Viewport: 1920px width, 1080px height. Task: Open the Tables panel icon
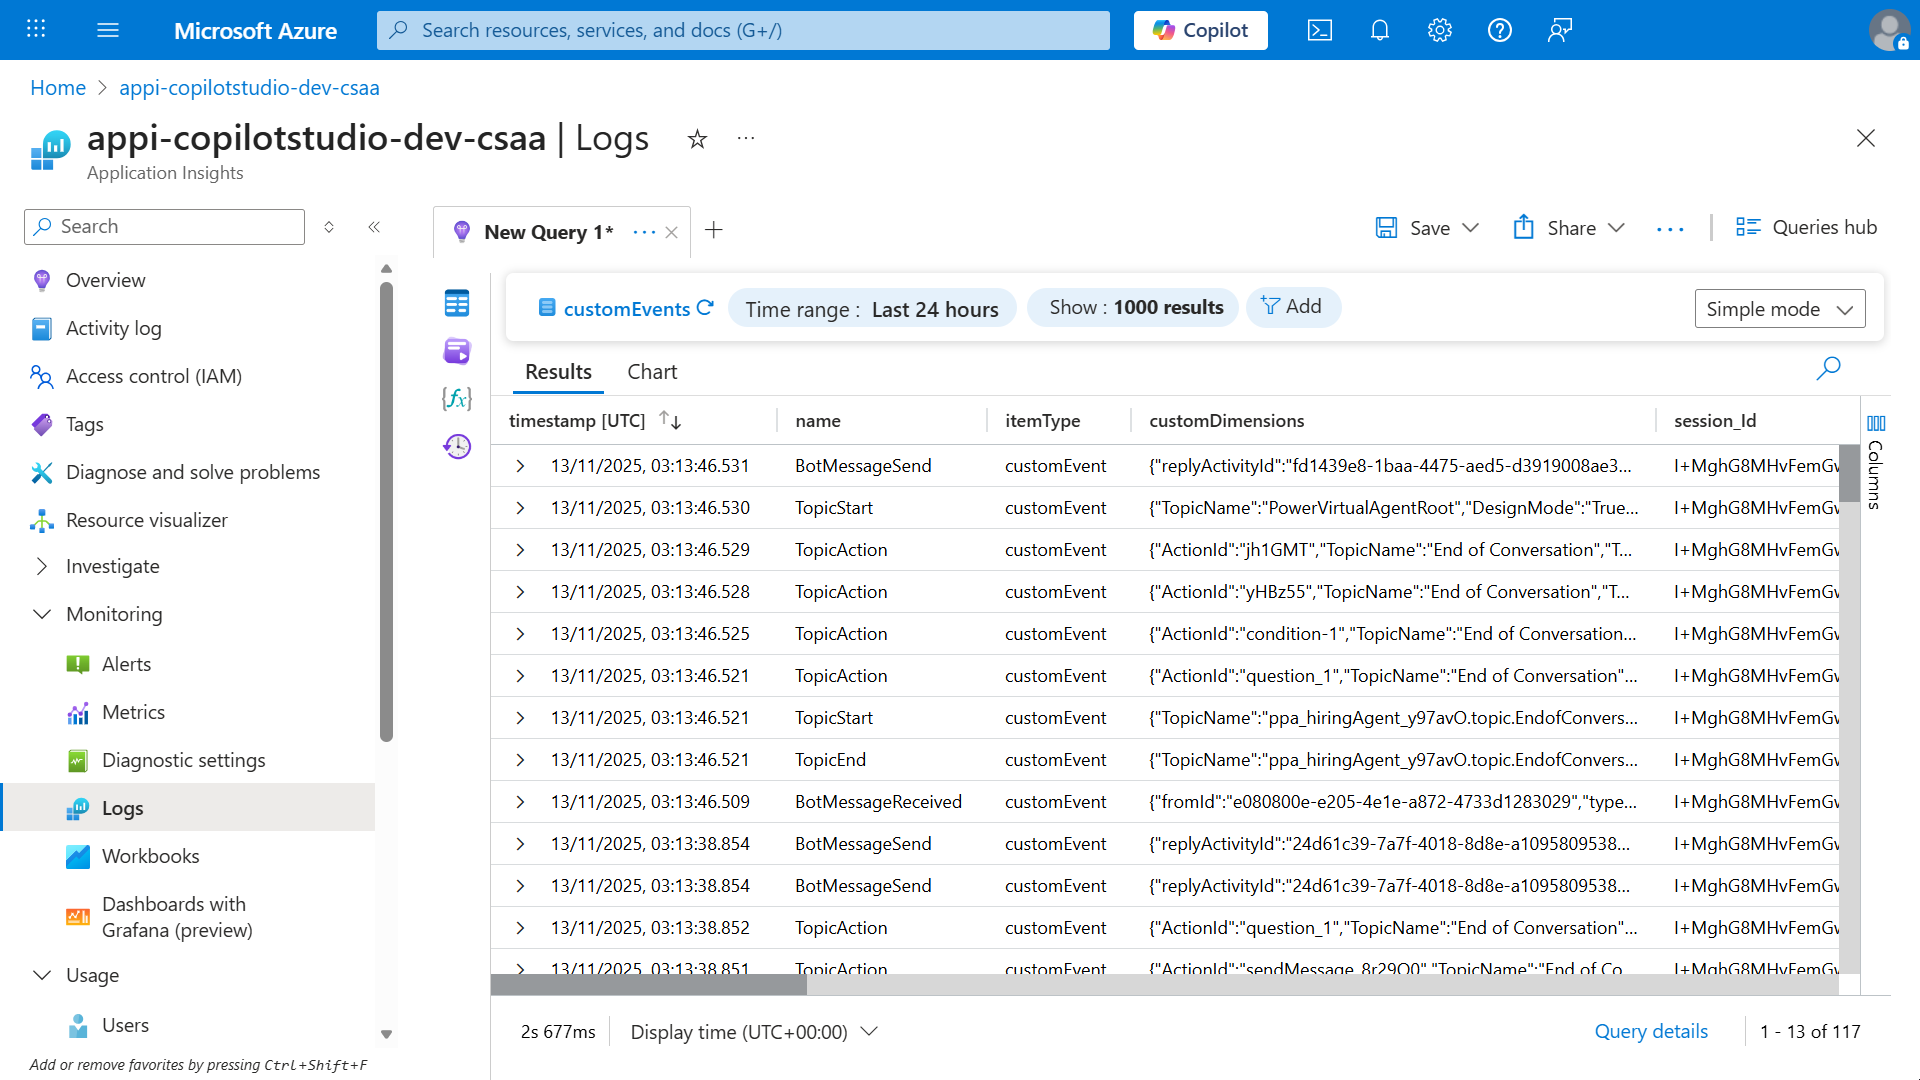[457, 303]
